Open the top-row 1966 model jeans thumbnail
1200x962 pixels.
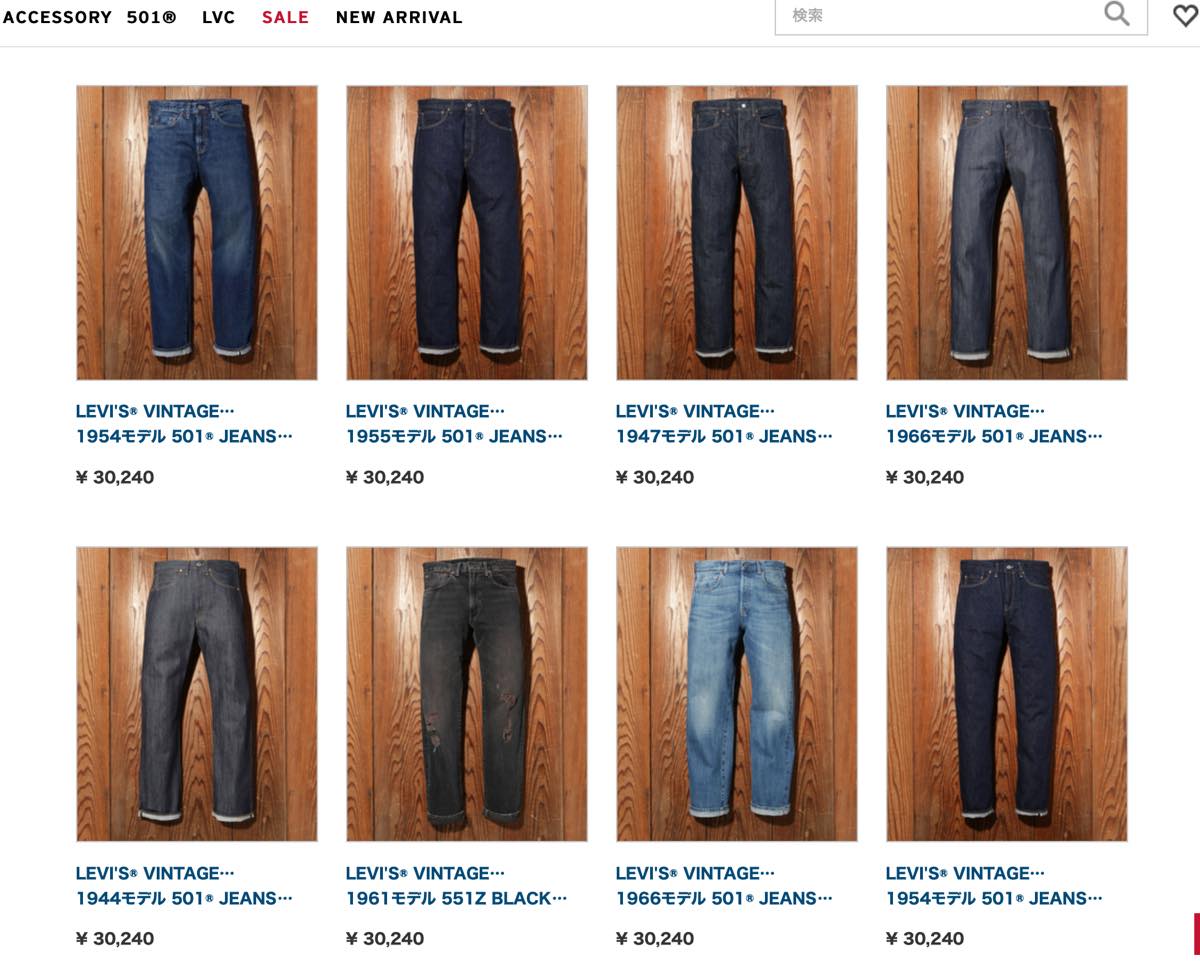tap(1007, 233)
